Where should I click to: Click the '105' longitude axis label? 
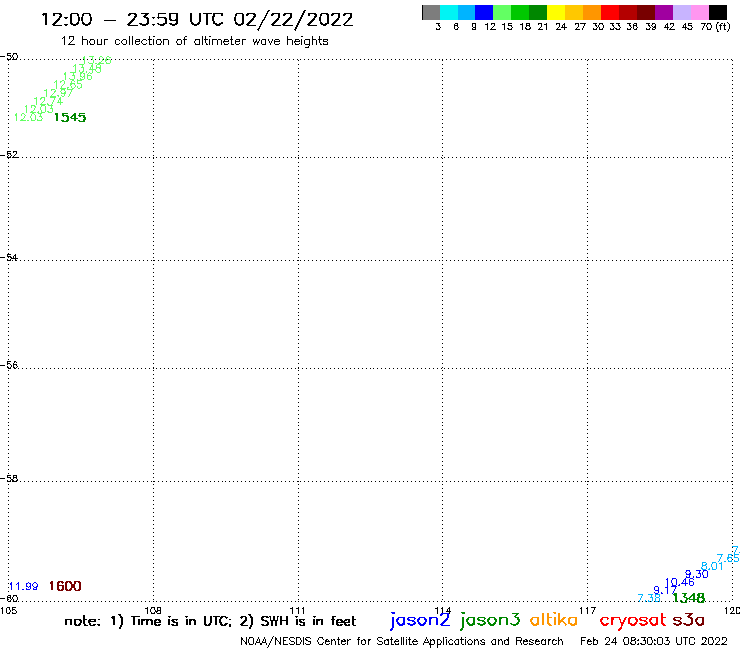(8, 610)
